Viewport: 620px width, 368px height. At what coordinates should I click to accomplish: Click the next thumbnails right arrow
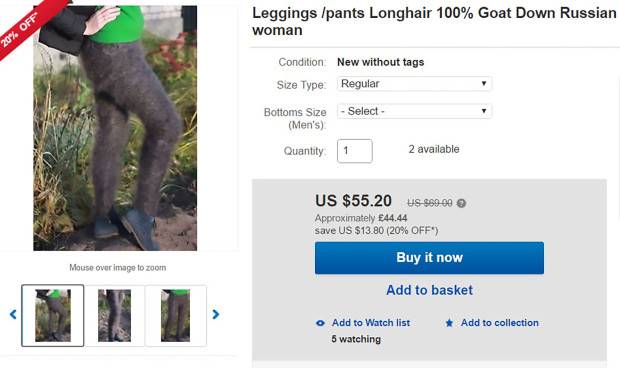(215, 314)
